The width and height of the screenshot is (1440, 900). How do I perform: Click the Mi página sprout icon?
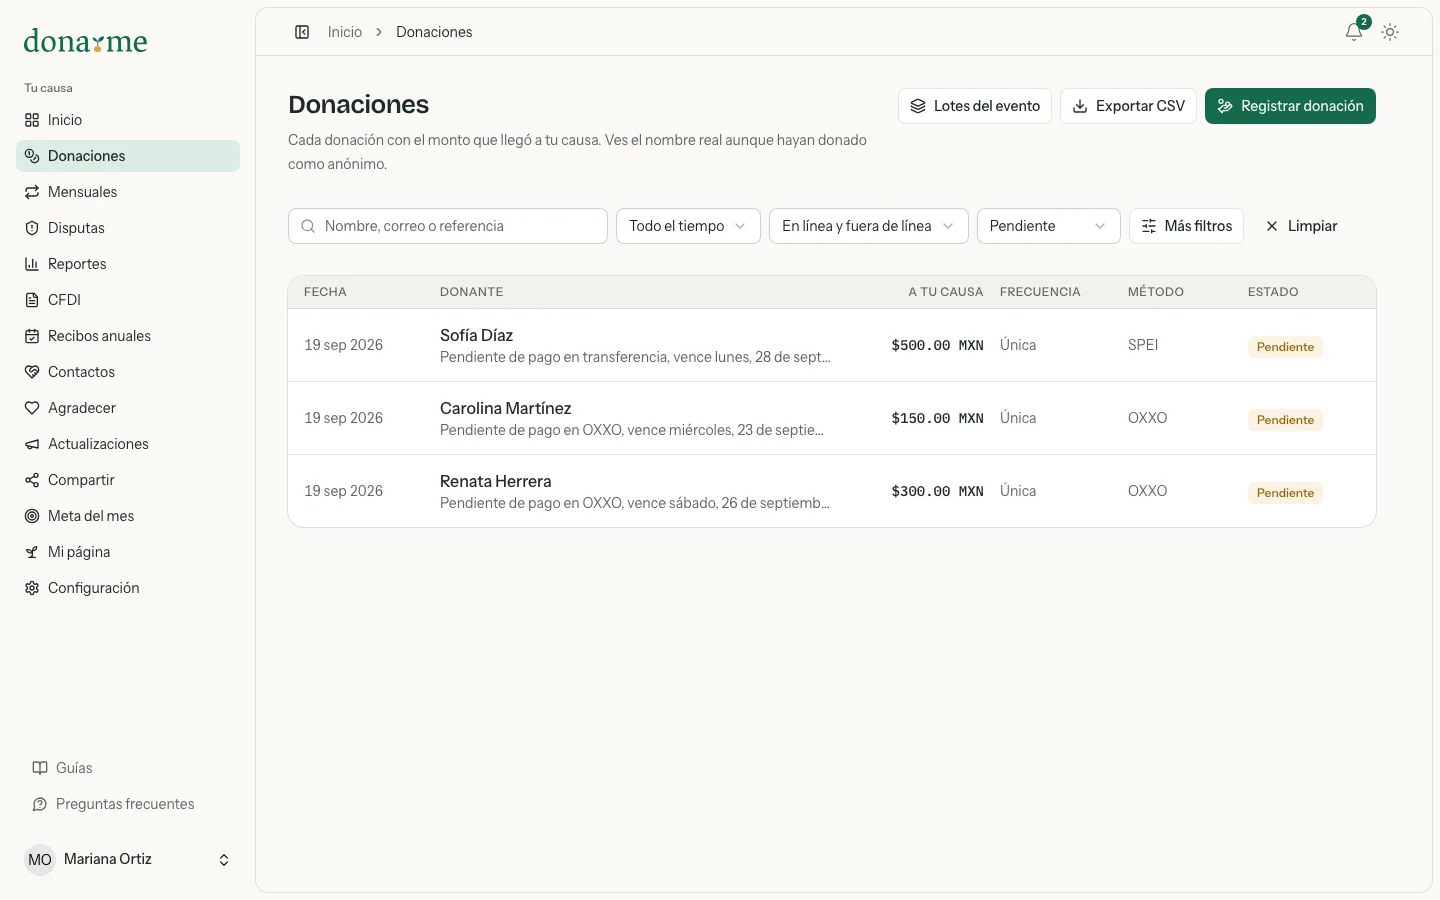32,552
